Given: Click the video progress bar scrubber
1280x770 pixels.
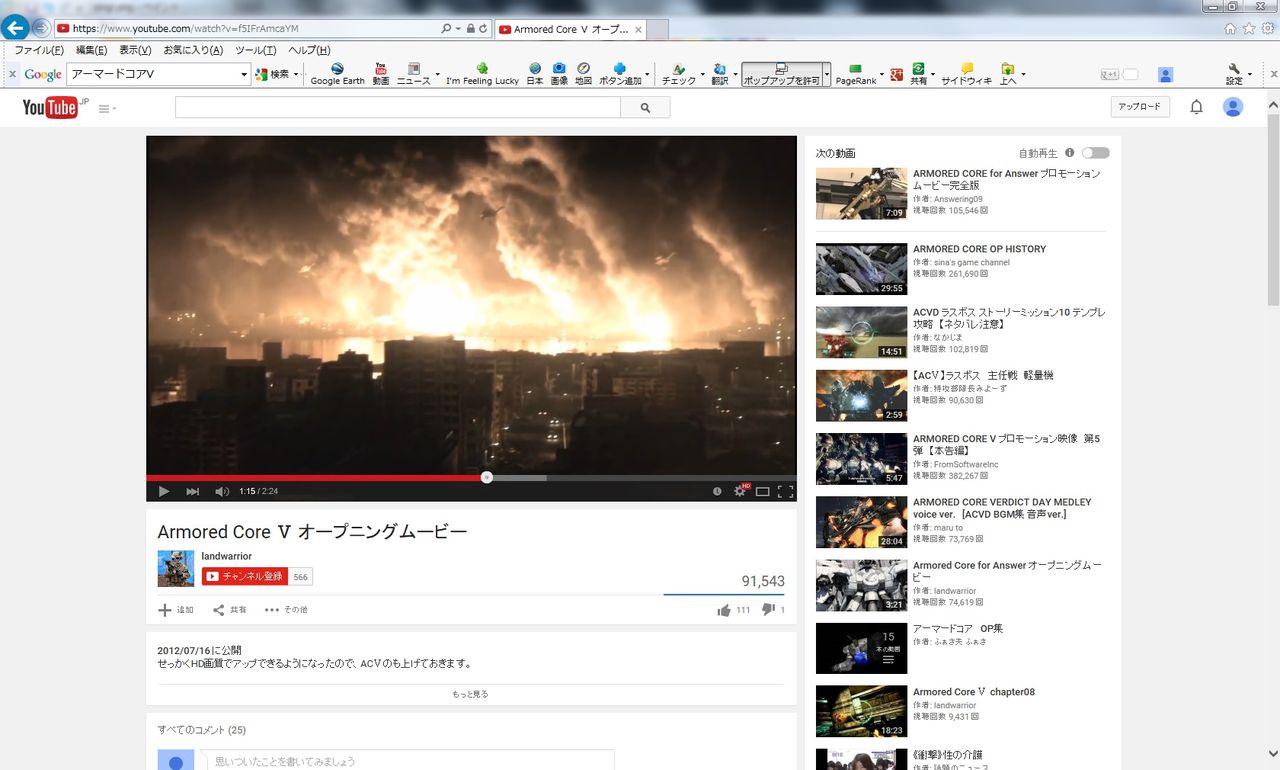Looking at the screenshot, I should coord(486,477).
